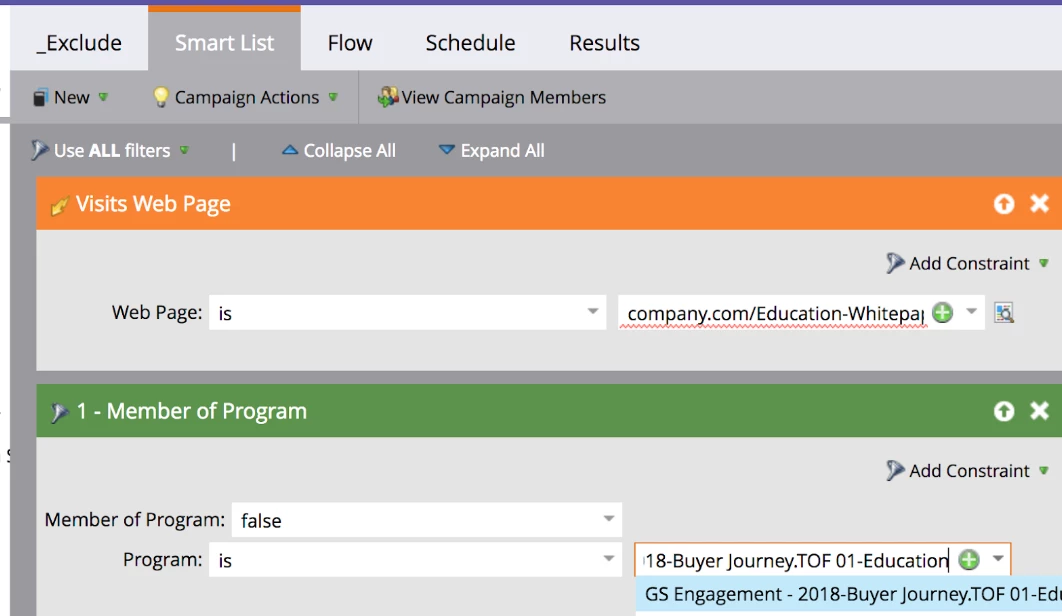Add Constraint to Visits Web Page trigger
Screen dimensions: 1062x616
pos(968,263)
